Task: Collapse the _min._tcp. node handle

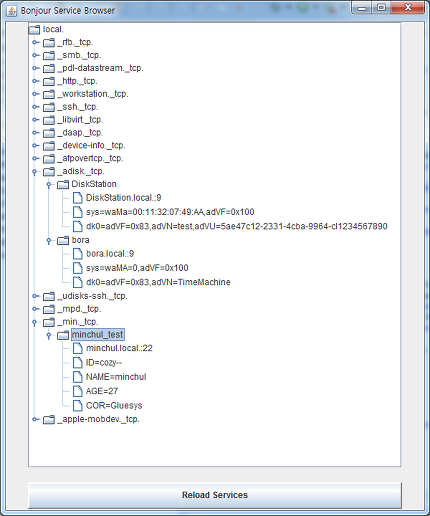Action: click(34, 322)
